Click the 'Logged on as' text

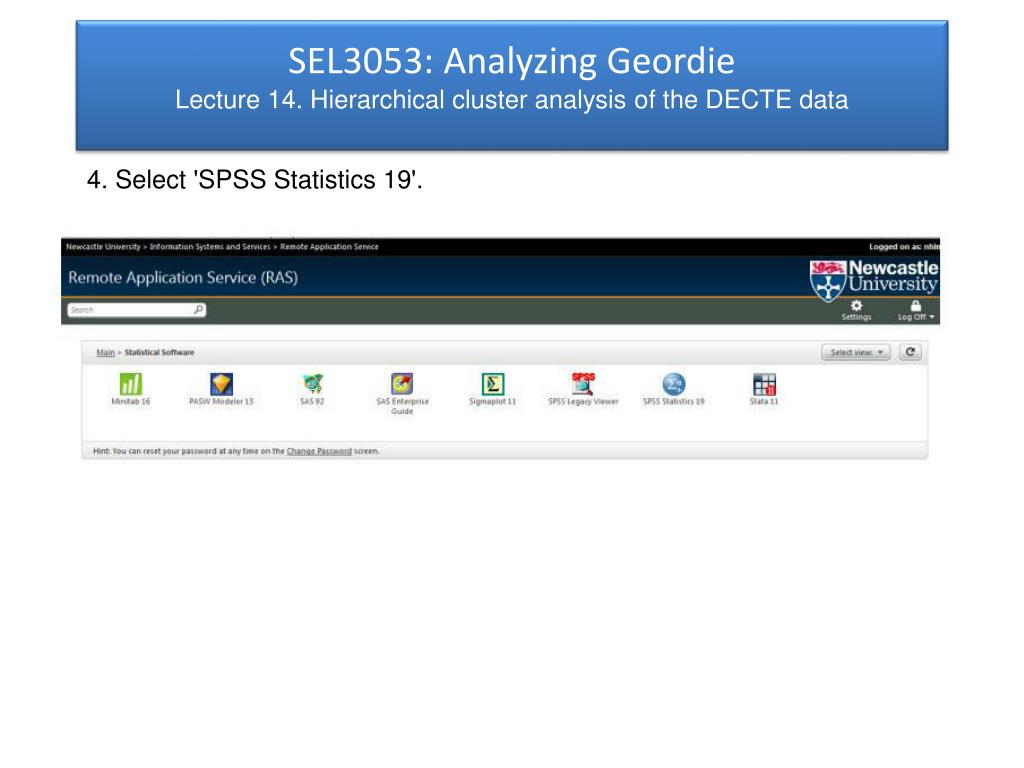tap(904, 247)
